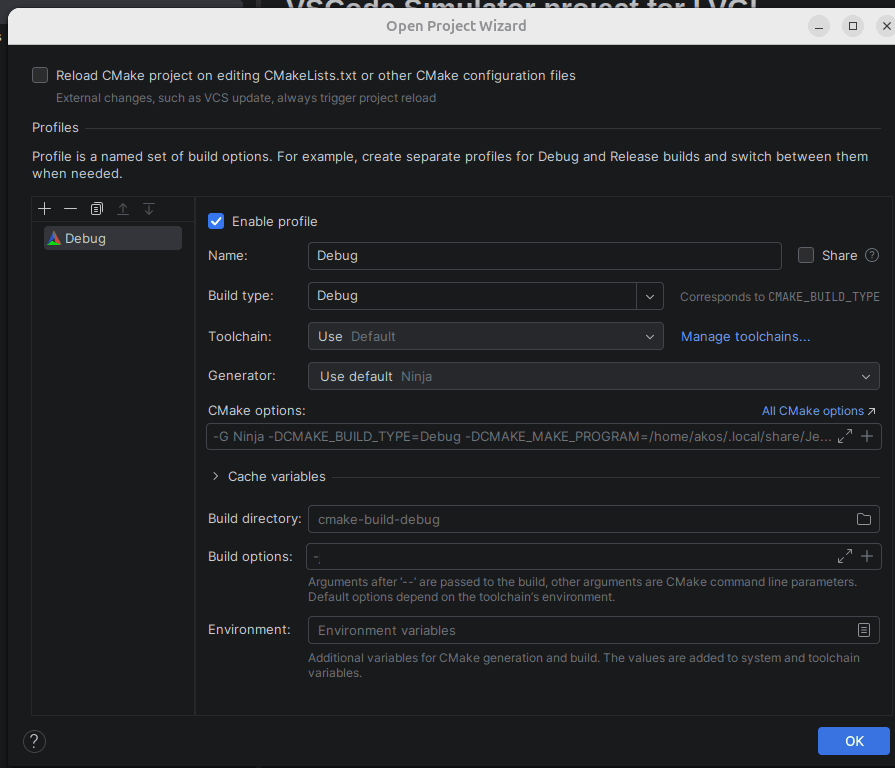Open the Generator dropdown
This screenshot has width=895, height=768.
pos(594,376)
